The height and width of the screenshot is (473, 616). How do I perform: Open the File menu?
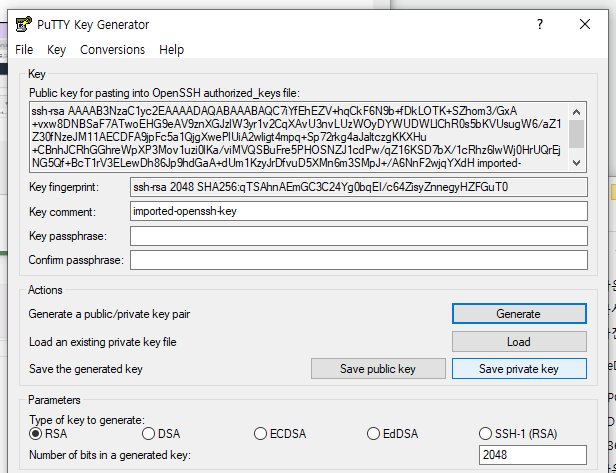tap(24, 50)
